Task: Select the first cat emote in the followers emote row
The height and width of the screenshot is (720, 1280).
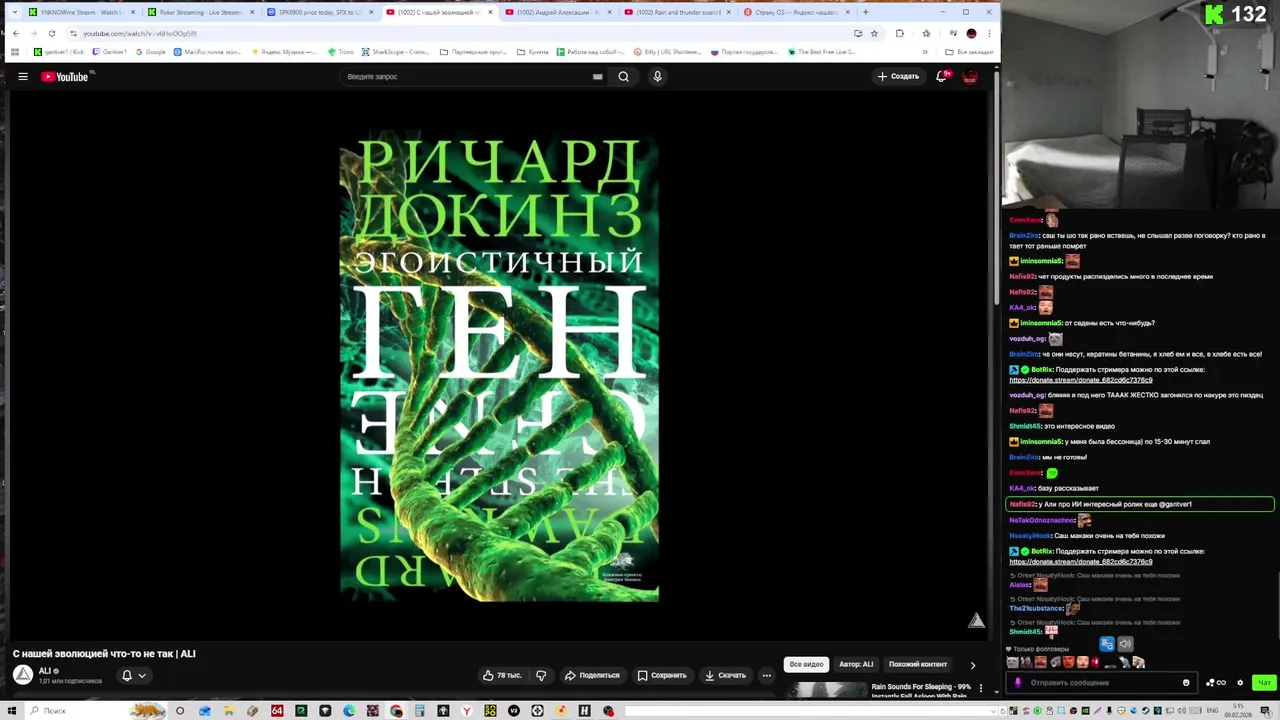Action: pos(1013,662)
